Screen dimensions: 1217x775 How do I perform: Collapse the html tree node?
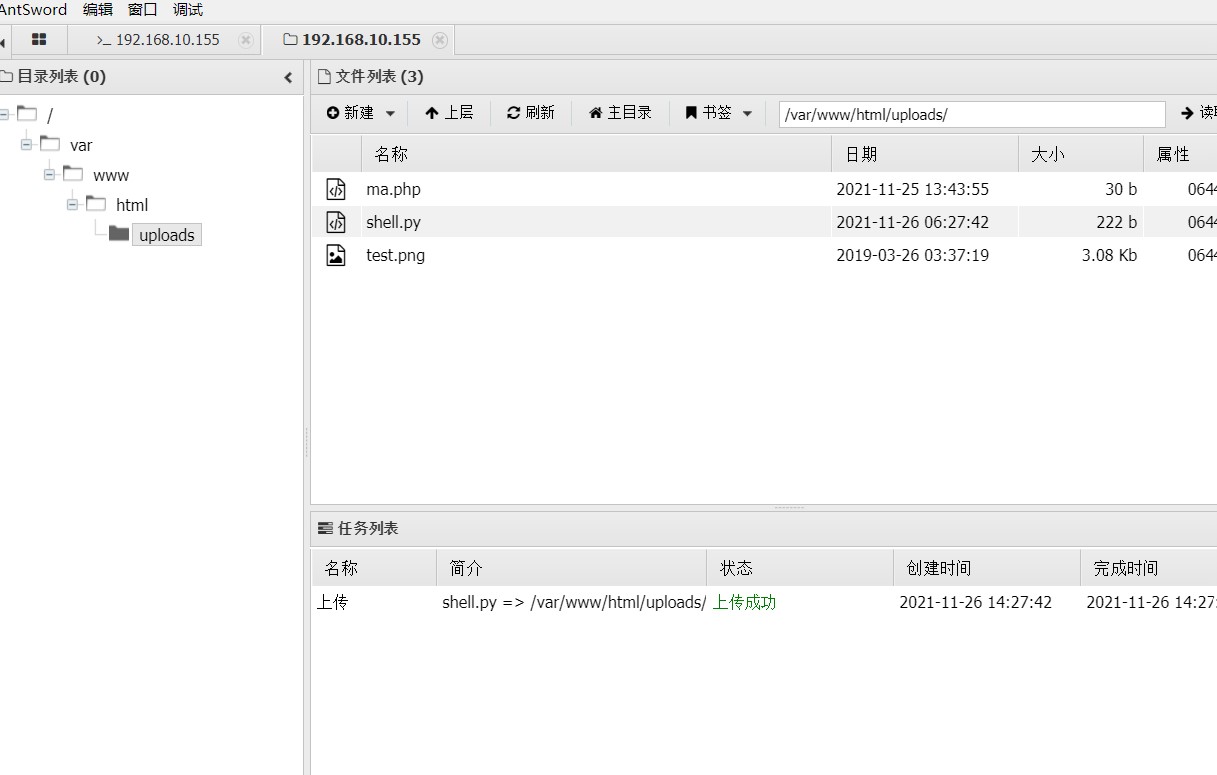pyautogui.click(x=72, y=205)
